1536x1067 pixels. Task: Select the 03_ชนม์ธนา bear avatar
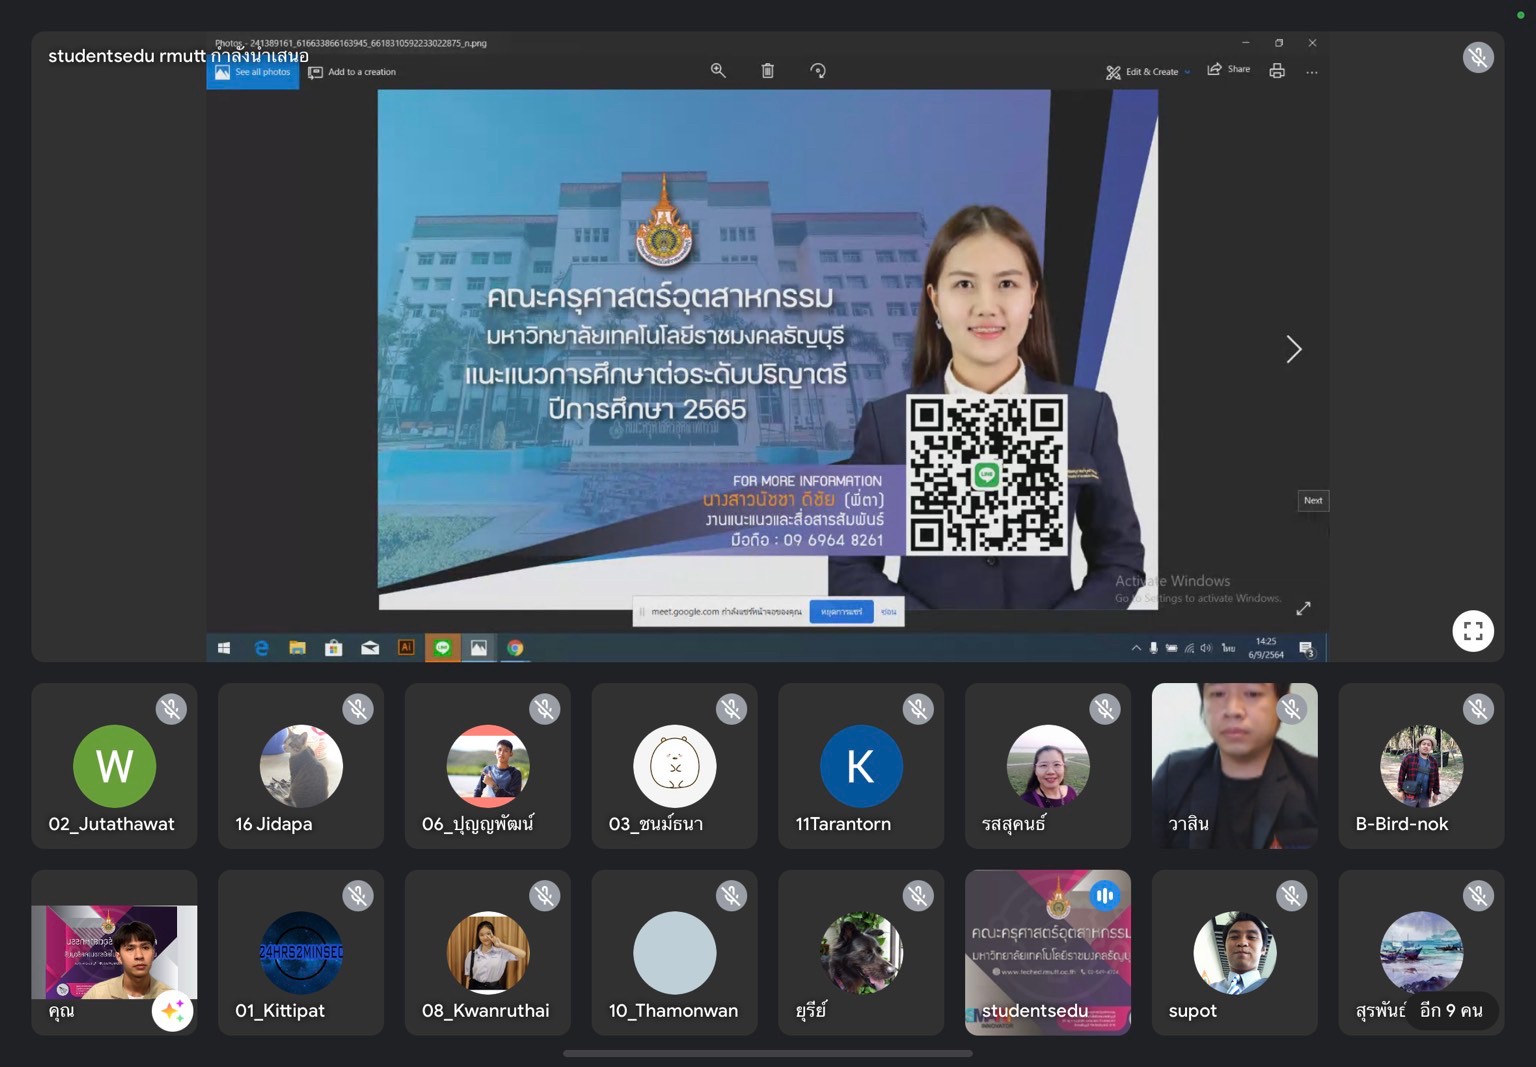coord(675,766)
